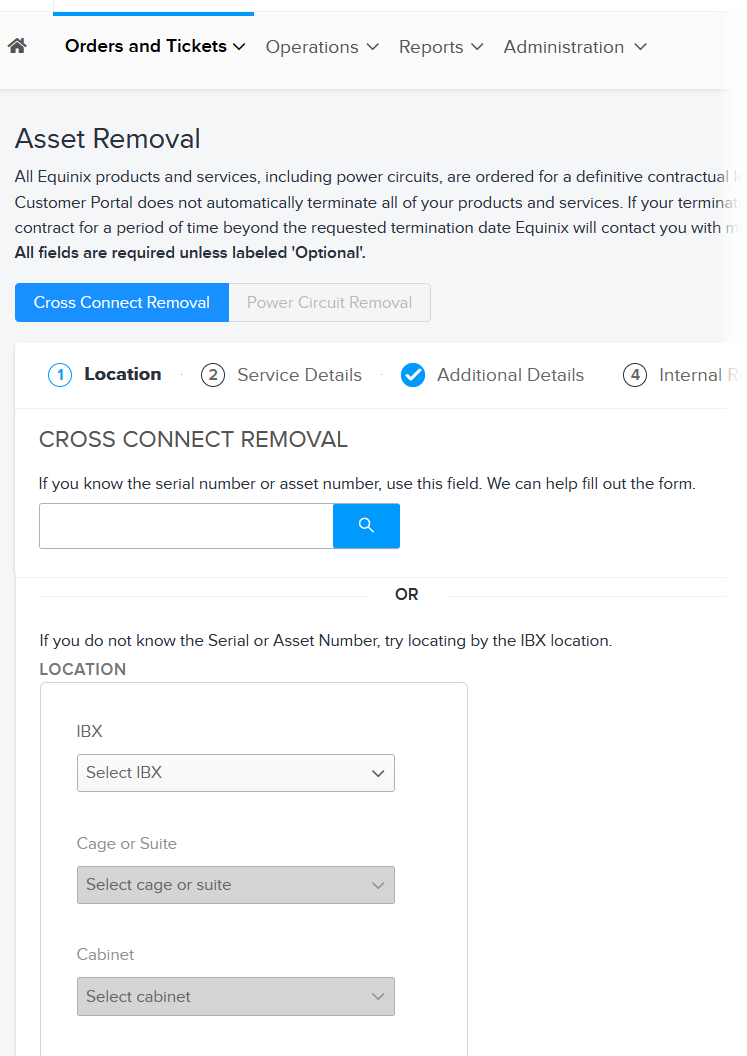Switch to Power Circuit Removal
Image resolution: width=747 pixels, height=1056 pixels.
click(329, 302)
